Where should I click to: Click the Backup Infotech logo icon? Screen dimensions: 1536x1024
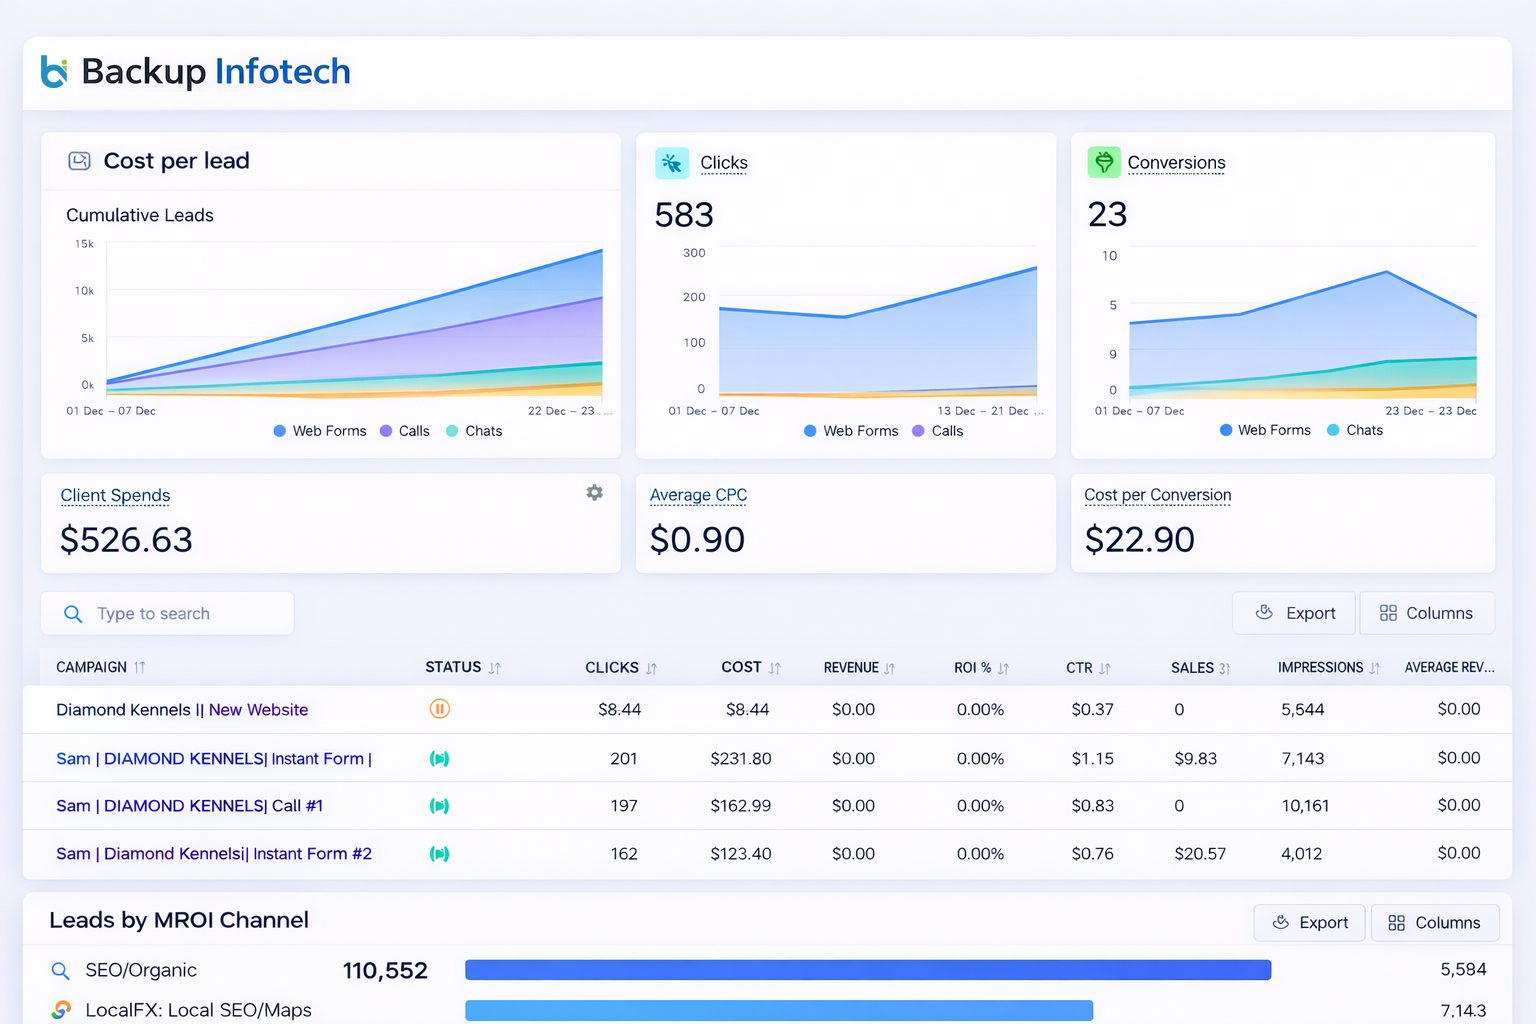tap(54, 72)
